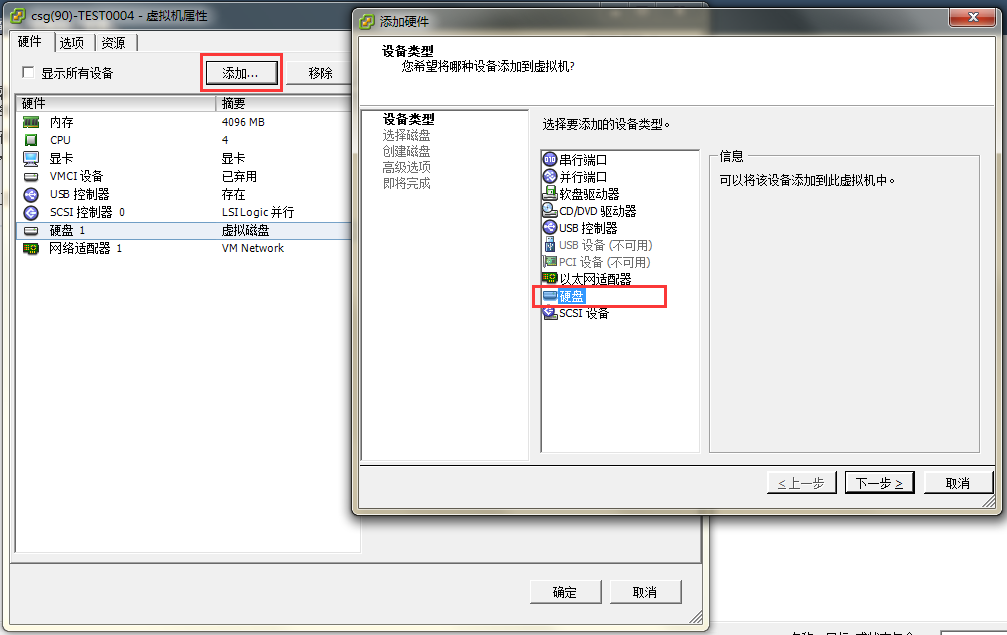The image size is (1007, 635).
Task: Select the CD/DVD 驱动器 device icon
Action: coord(550,211)
